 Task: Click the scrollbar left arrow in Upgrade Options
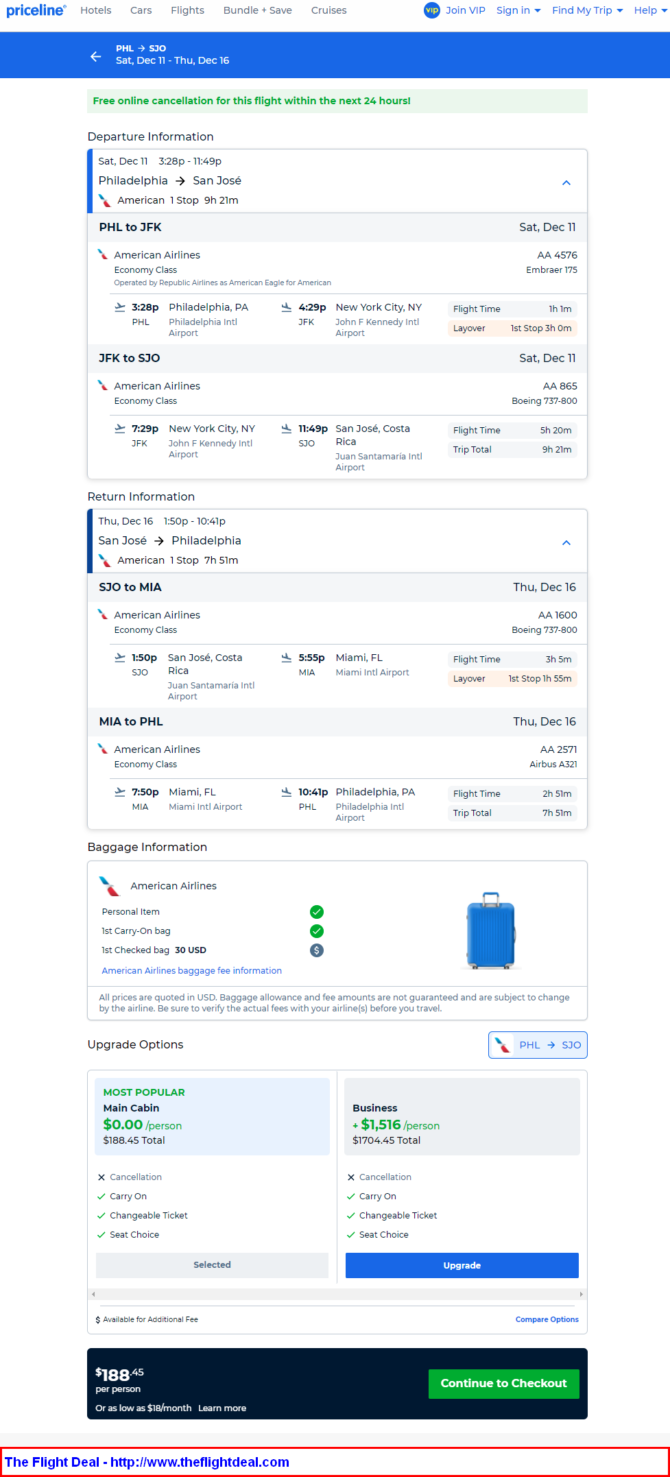(94, 1294)
